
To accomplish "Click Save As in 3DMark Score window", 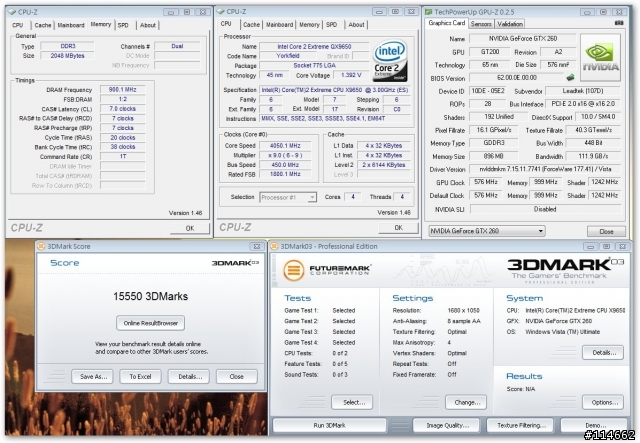I will coord(92,376).
